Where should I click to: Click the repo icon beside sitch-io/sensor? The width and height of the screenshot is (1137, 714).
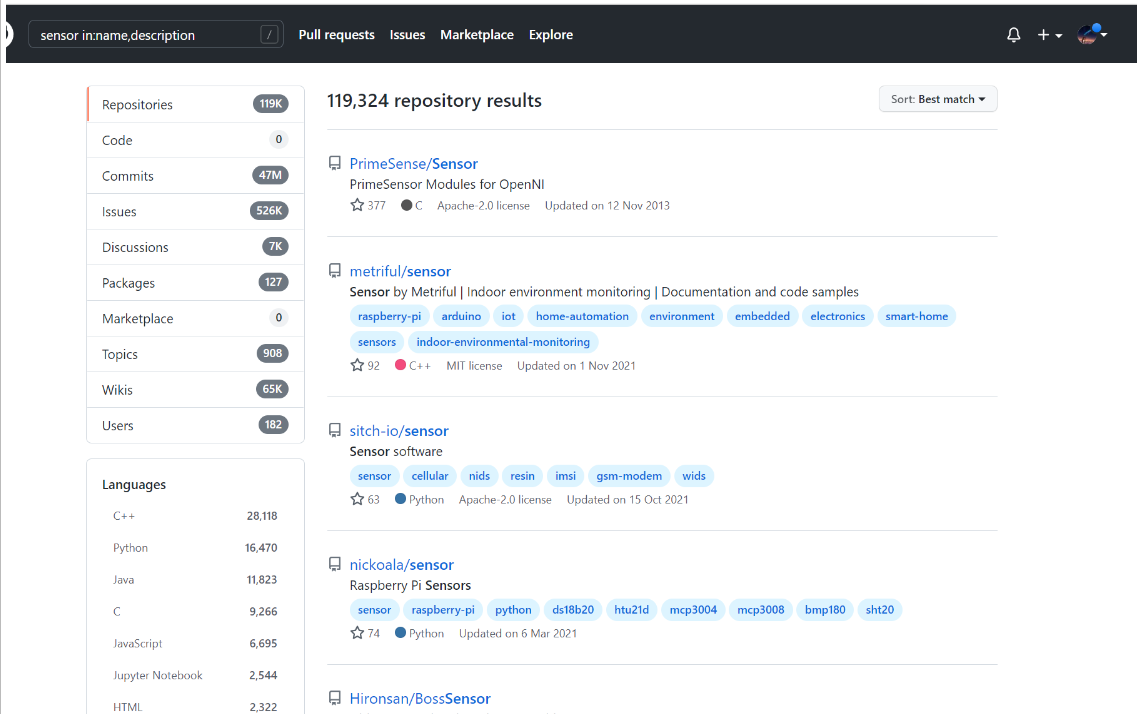pyautogui.click(x=334, y=430)
